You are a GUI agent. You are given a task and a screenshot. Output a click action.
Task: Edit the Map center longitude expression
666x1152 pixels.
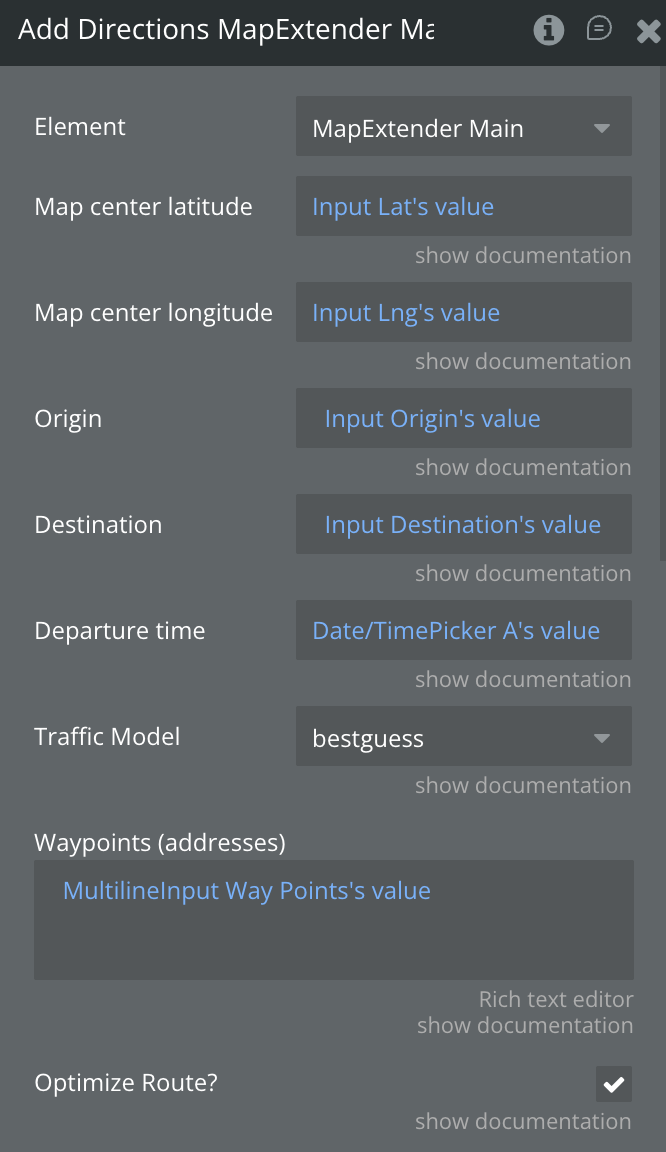click(463, 313)
